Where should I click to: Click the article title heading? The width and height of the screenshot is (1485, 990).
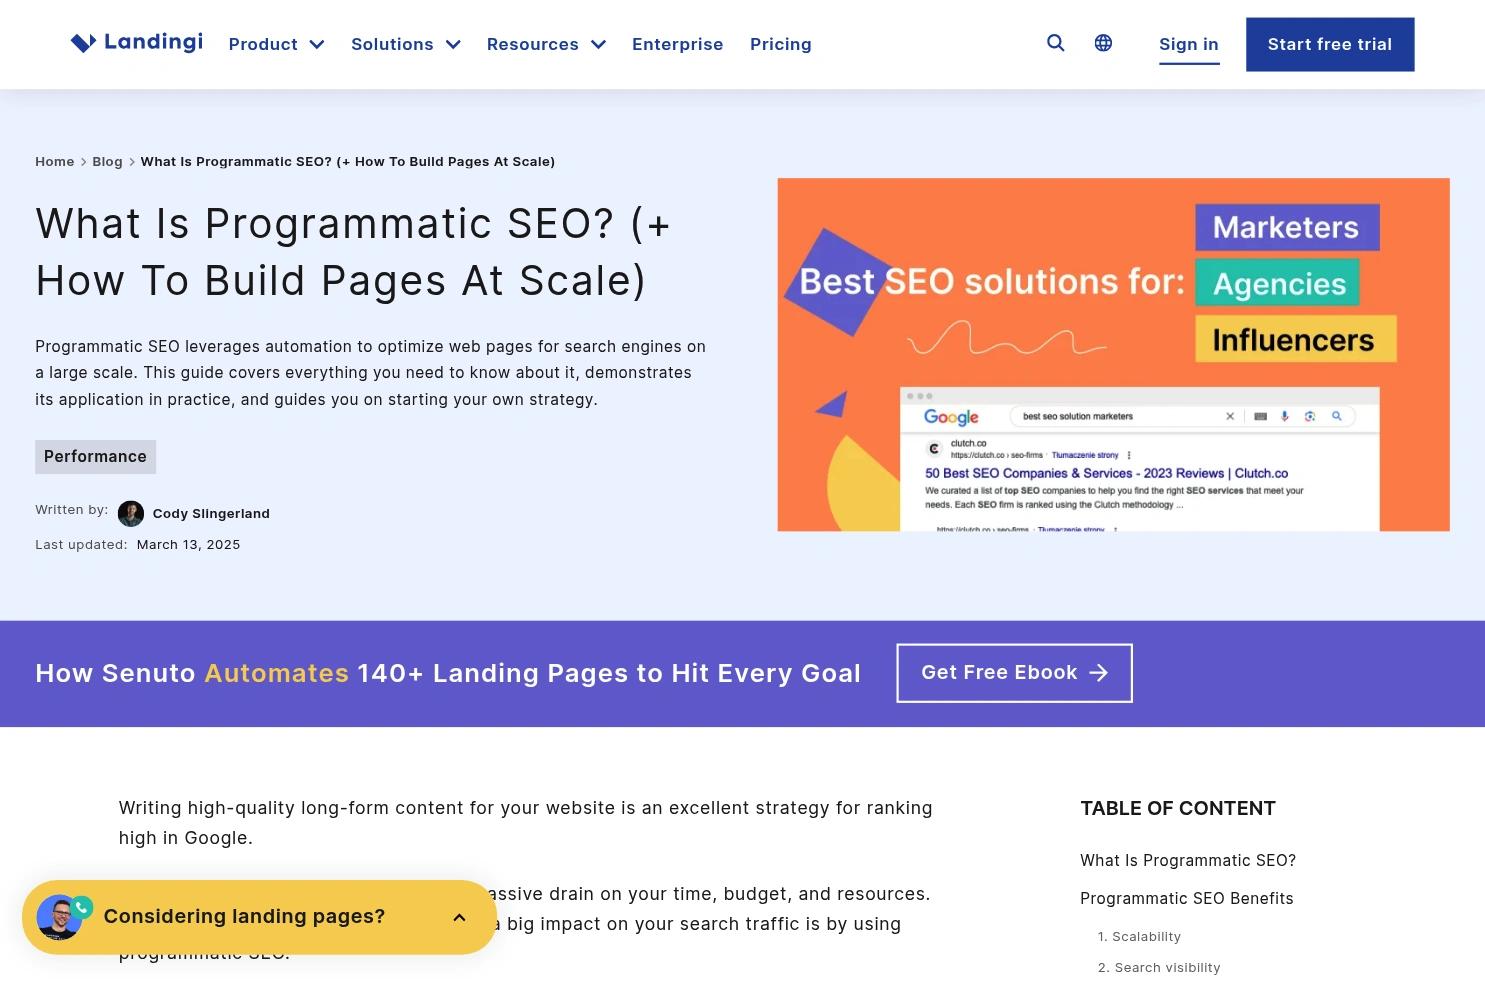pos(353,252)
